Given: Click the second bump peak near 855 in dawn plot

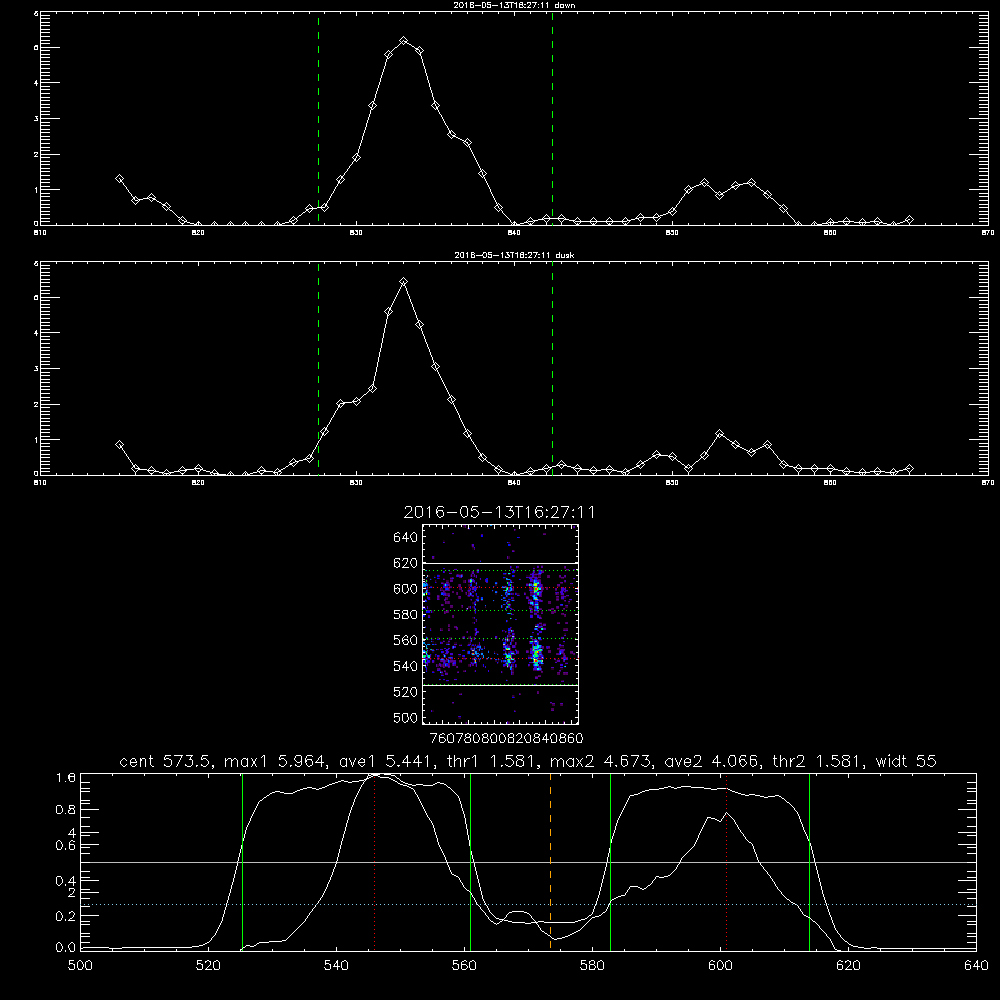Looking at the screenshot, I should [x=751, y=182].
